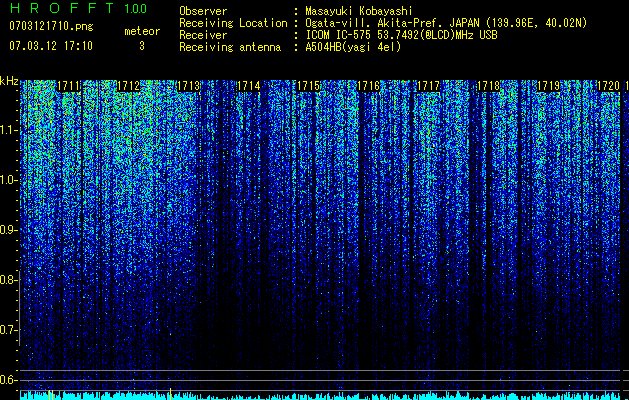Screen dimensions: 629x400
Task: Click the 1720 time marker
Action: coord(609,86)
